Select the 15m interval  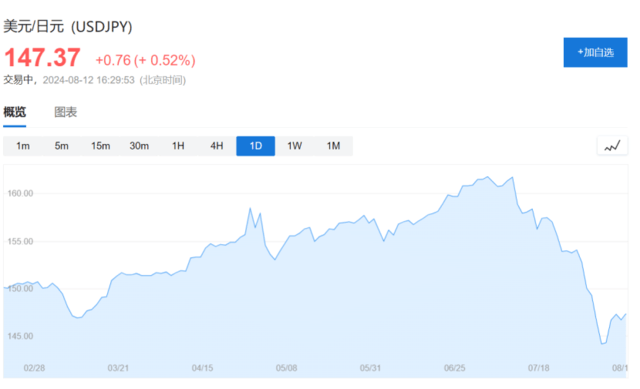100,146
